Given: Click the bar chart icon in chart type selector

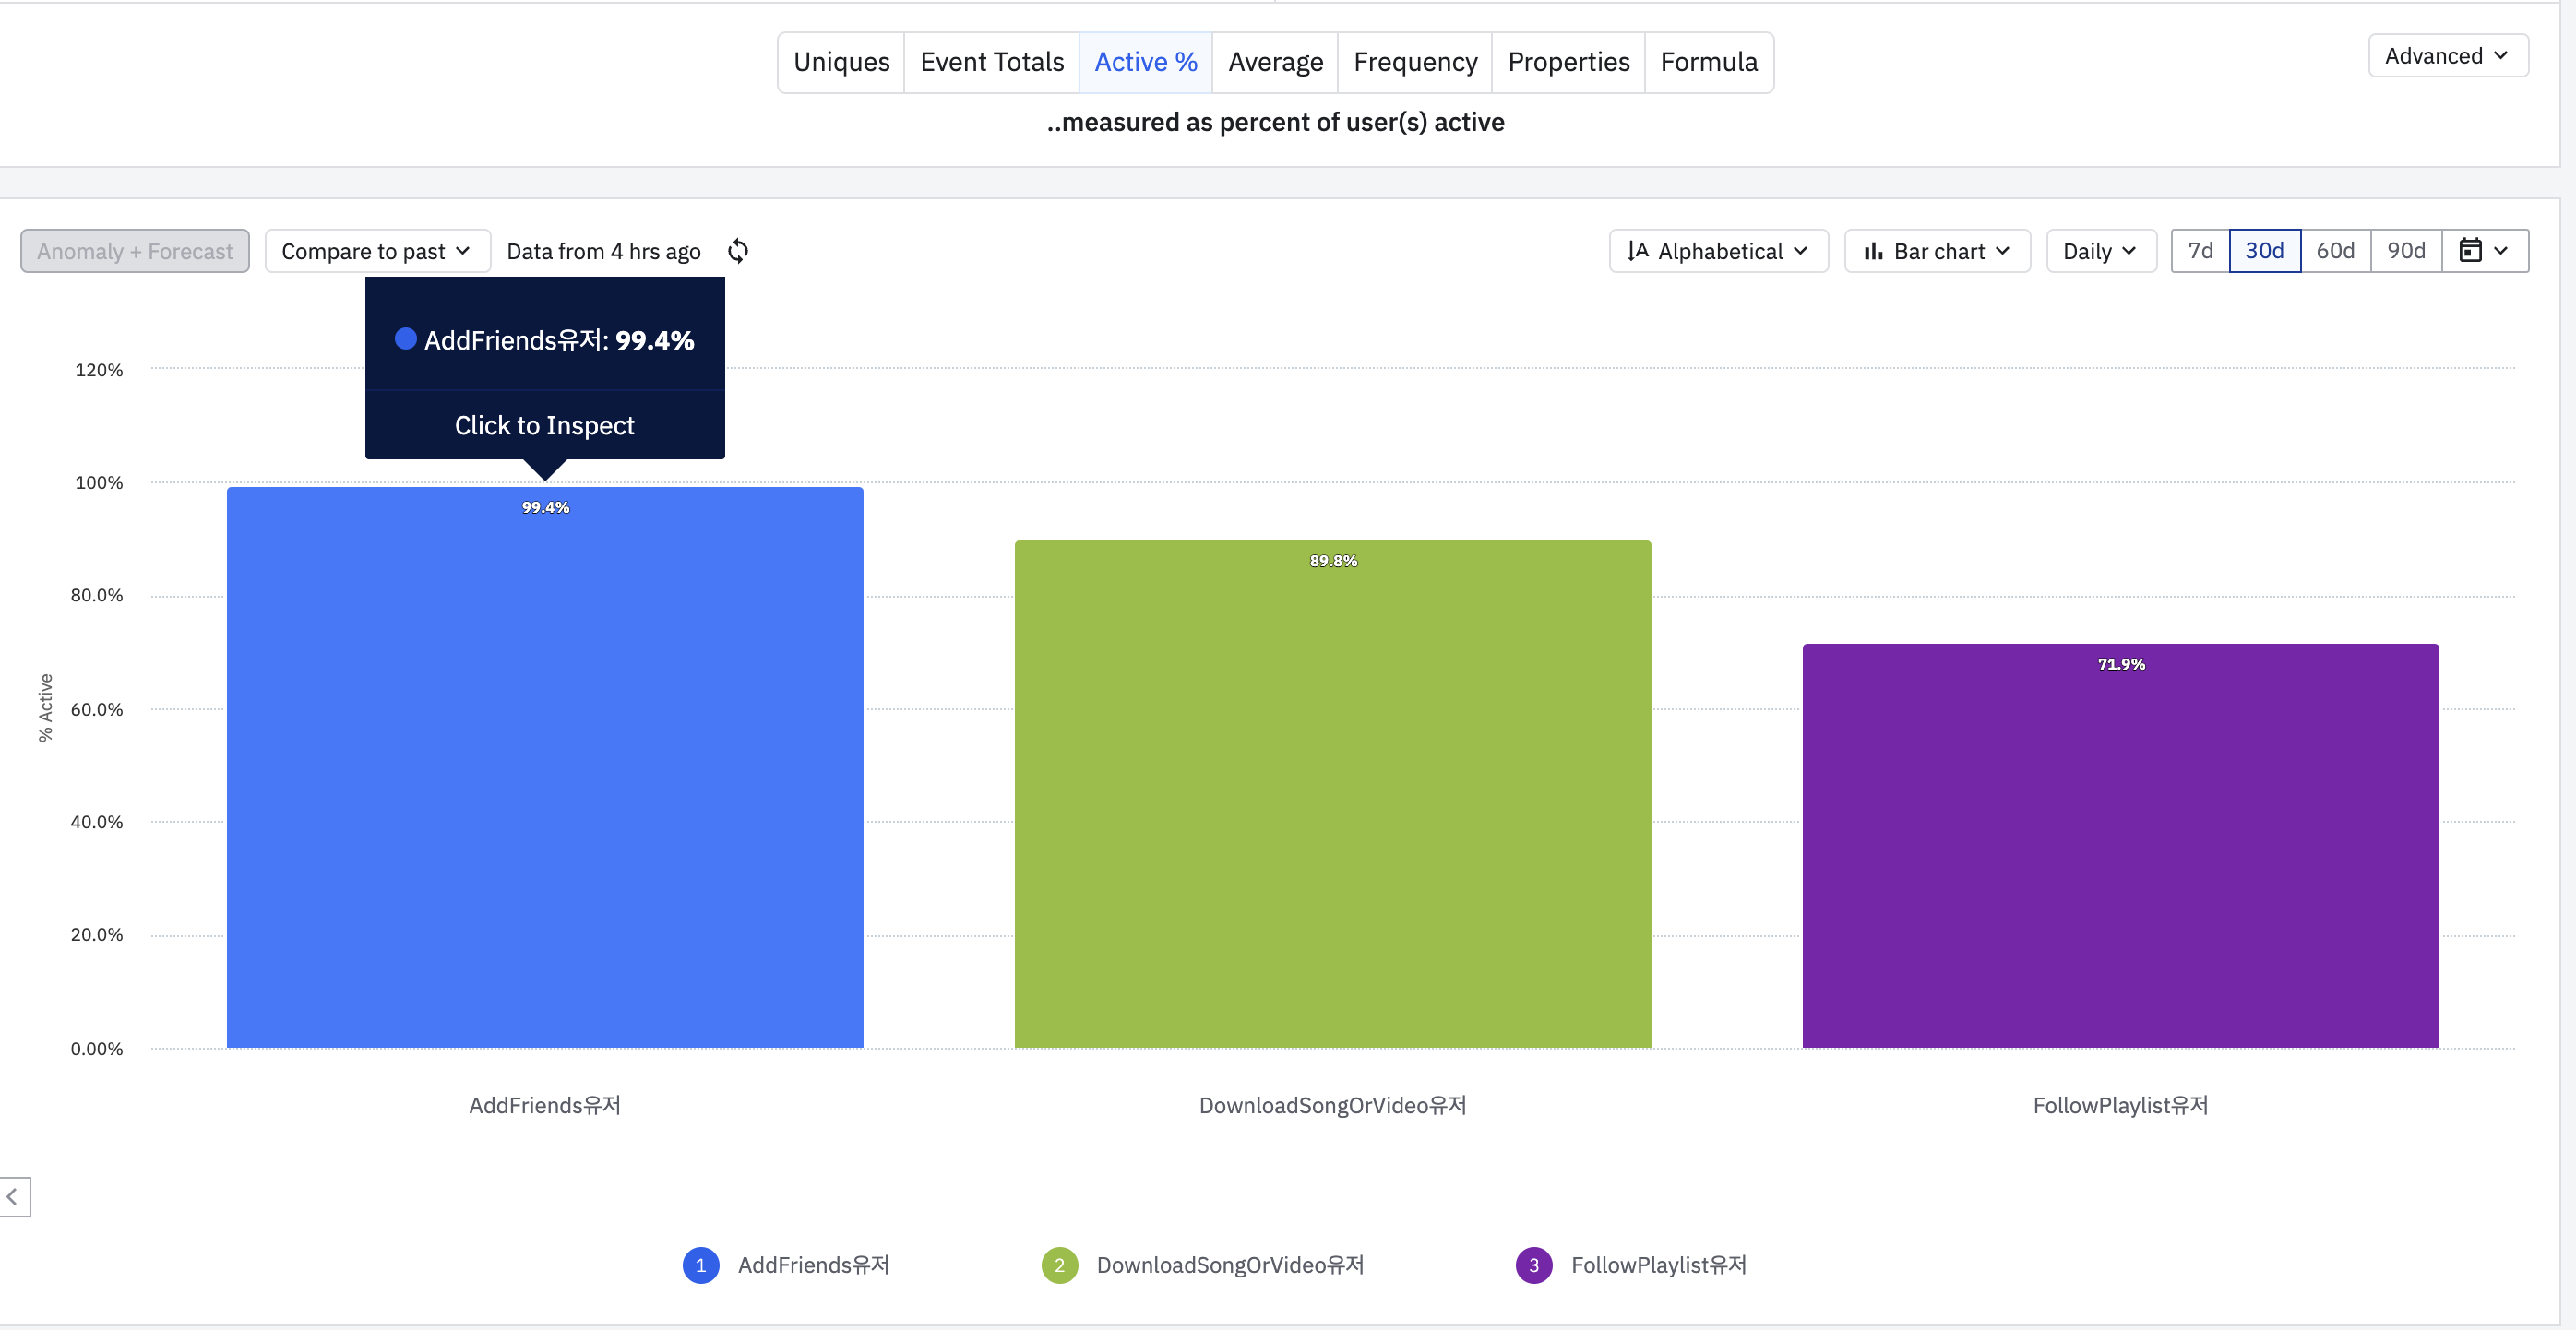Looking at the screenshot, I should (x=1873, y=251).
